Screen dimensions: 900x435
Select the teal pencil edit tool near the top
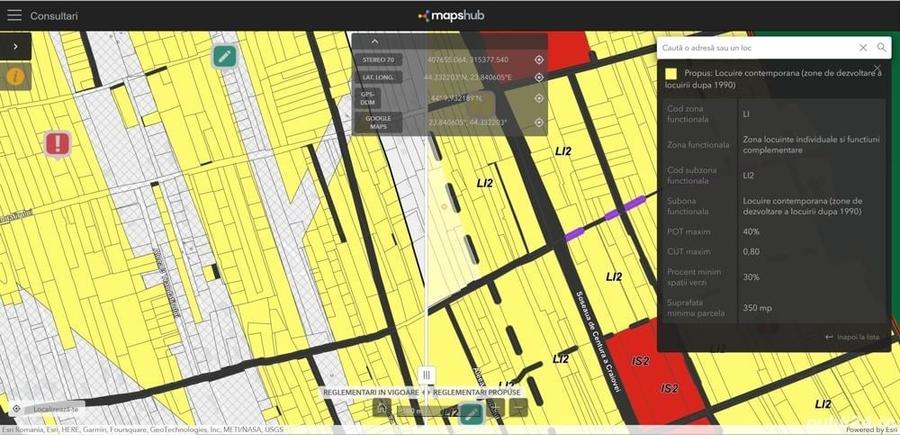coord(224,56)
